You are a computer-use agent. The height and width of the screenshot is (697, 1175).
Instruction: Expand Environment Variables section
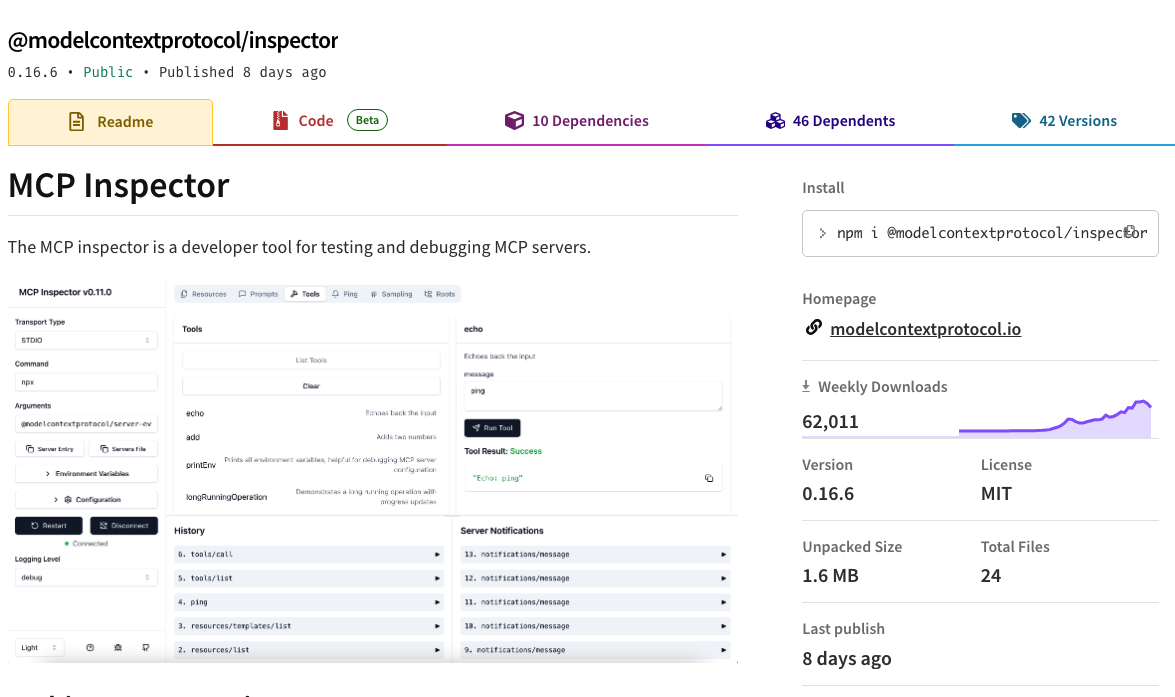click(86, 474)
